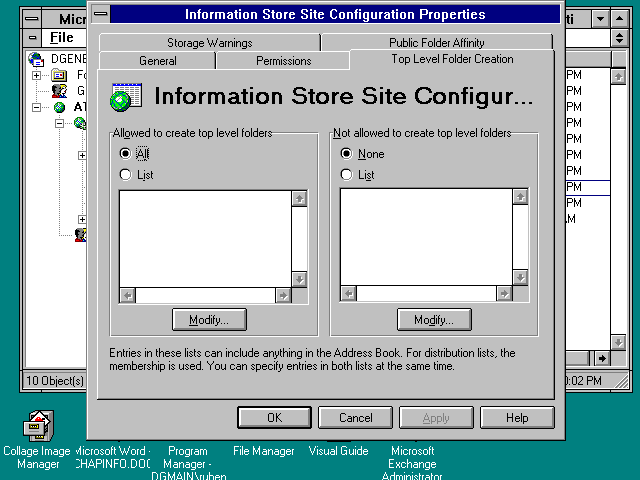Select Microsoft Exchange Administrator minimized icon
This screenshot has width=640, height=480.
[412, 463]
